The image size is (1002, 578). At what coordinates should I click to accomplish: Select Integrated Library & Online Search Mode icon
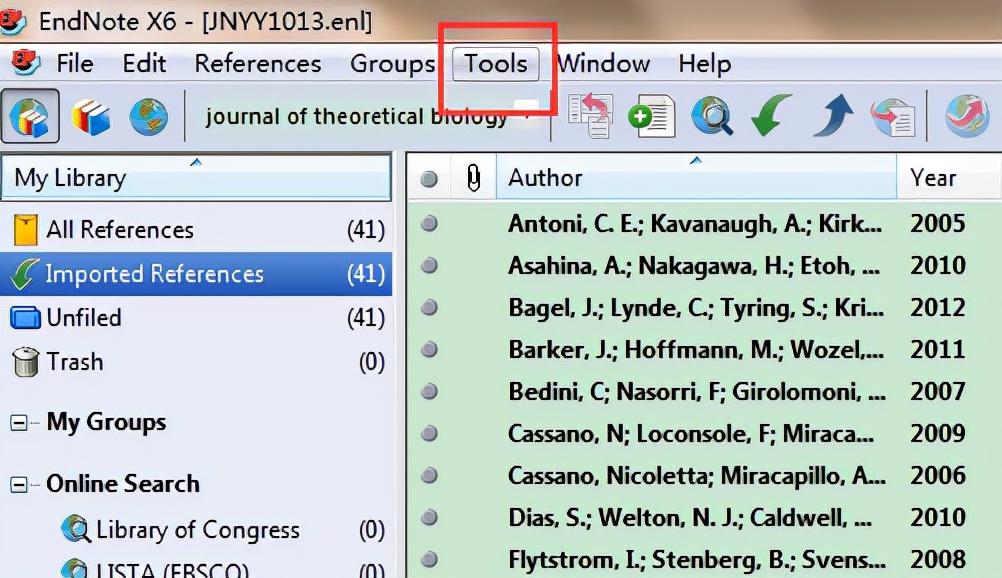coord(31,116)
